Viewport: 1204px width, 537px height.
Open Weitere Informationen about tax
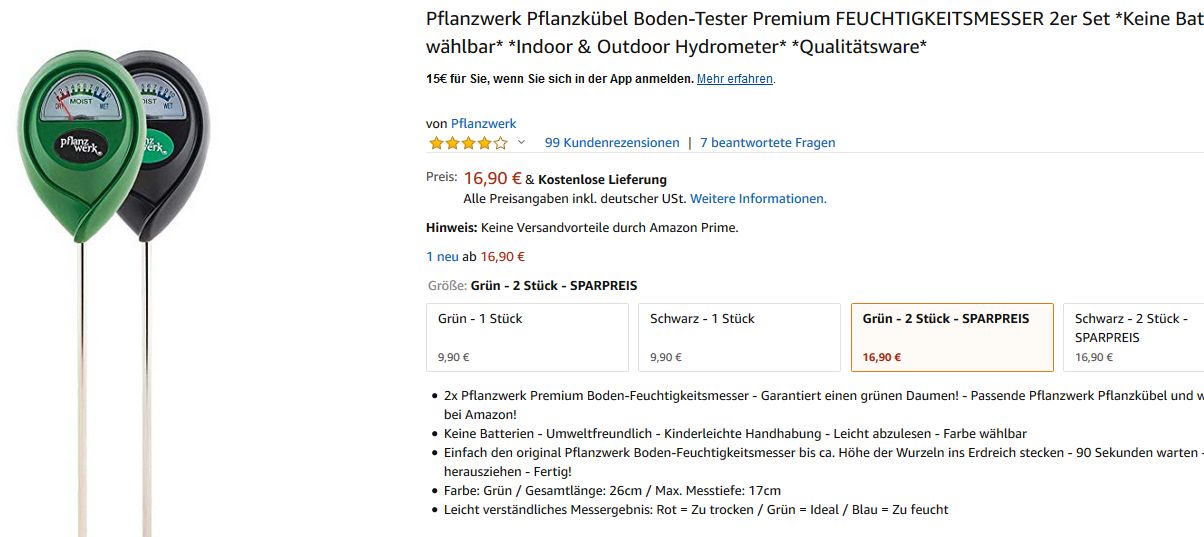coord(758,199)
